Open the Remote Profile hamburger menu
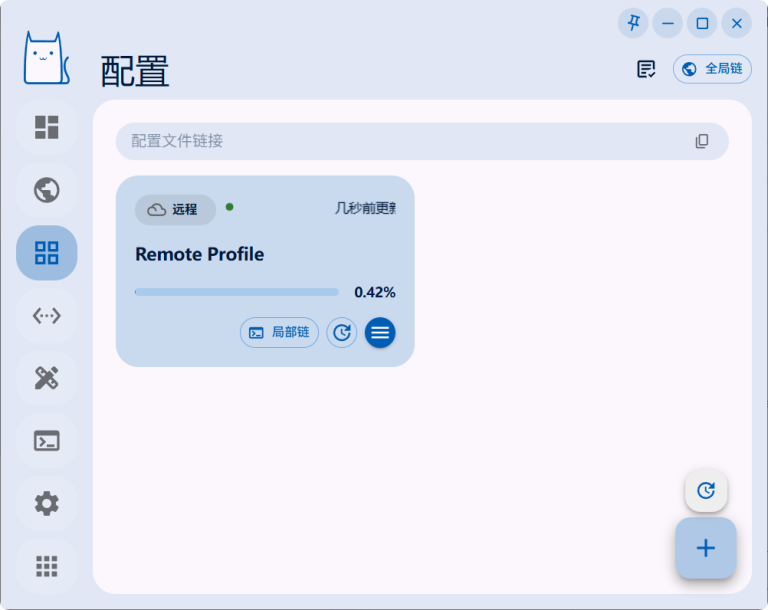The image size is (768, 610). [x=380, y=333]
